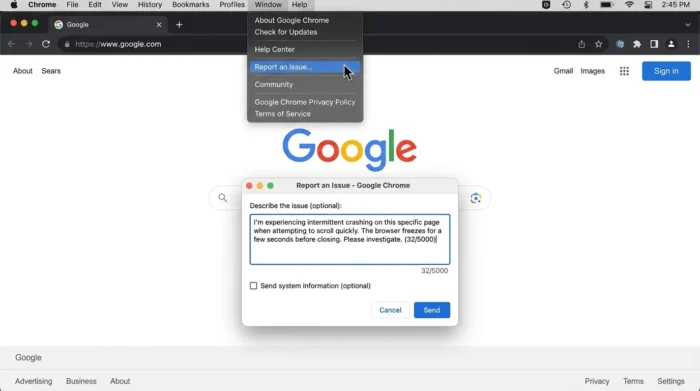Open the Chrome three-dot menu

[x=688, y=44]
